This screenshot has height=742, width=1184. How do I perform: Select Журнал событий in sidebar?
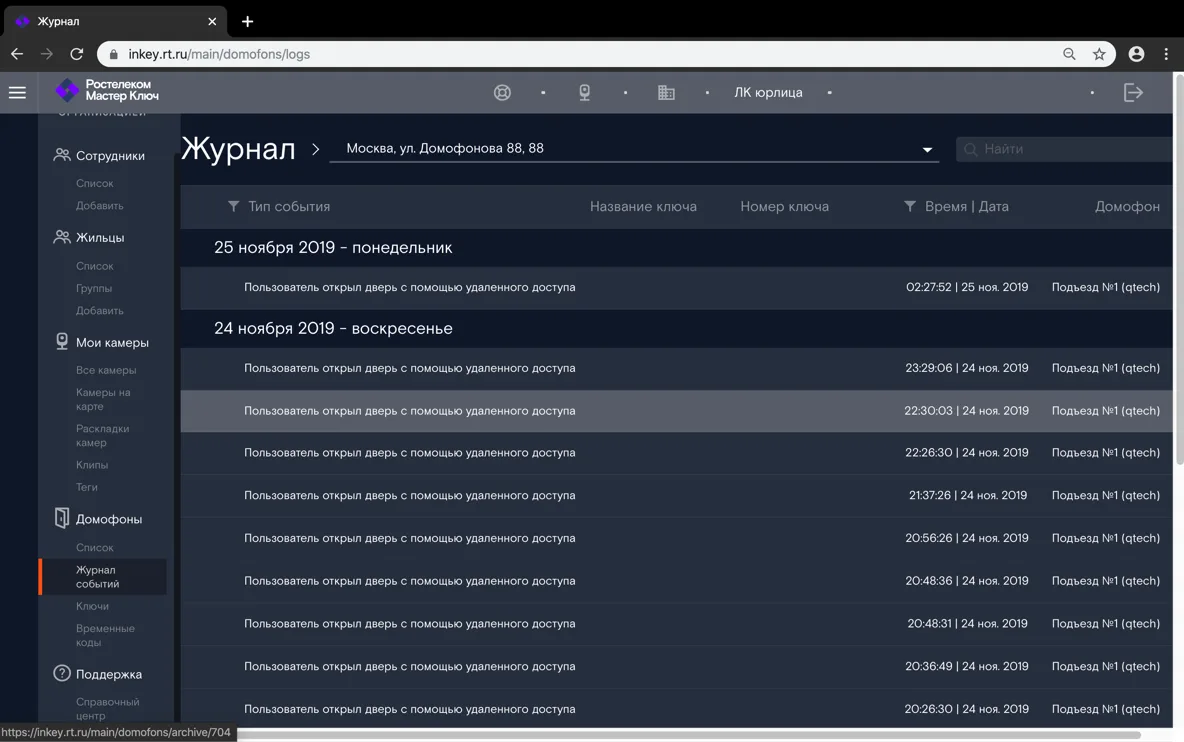click(x=103, y=577)
